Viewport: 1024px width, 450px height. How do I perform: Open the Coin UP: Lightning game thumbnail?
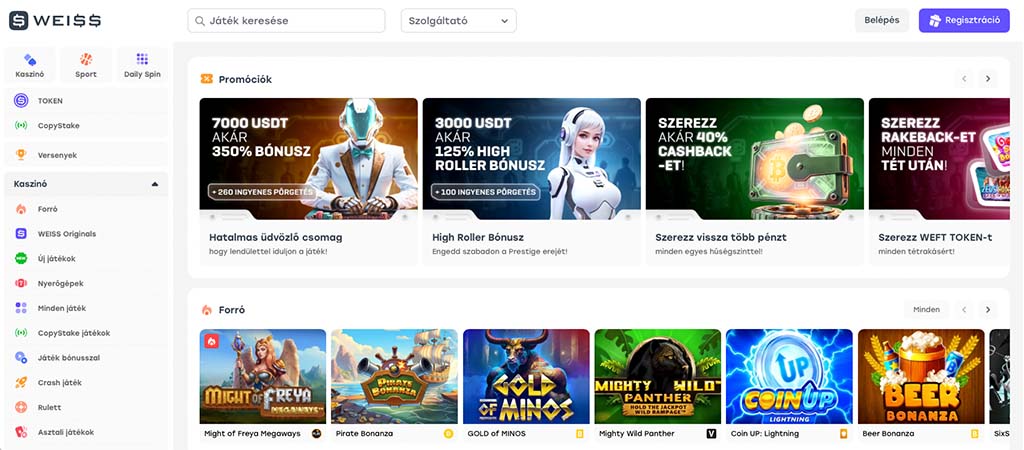pos(789,376)
